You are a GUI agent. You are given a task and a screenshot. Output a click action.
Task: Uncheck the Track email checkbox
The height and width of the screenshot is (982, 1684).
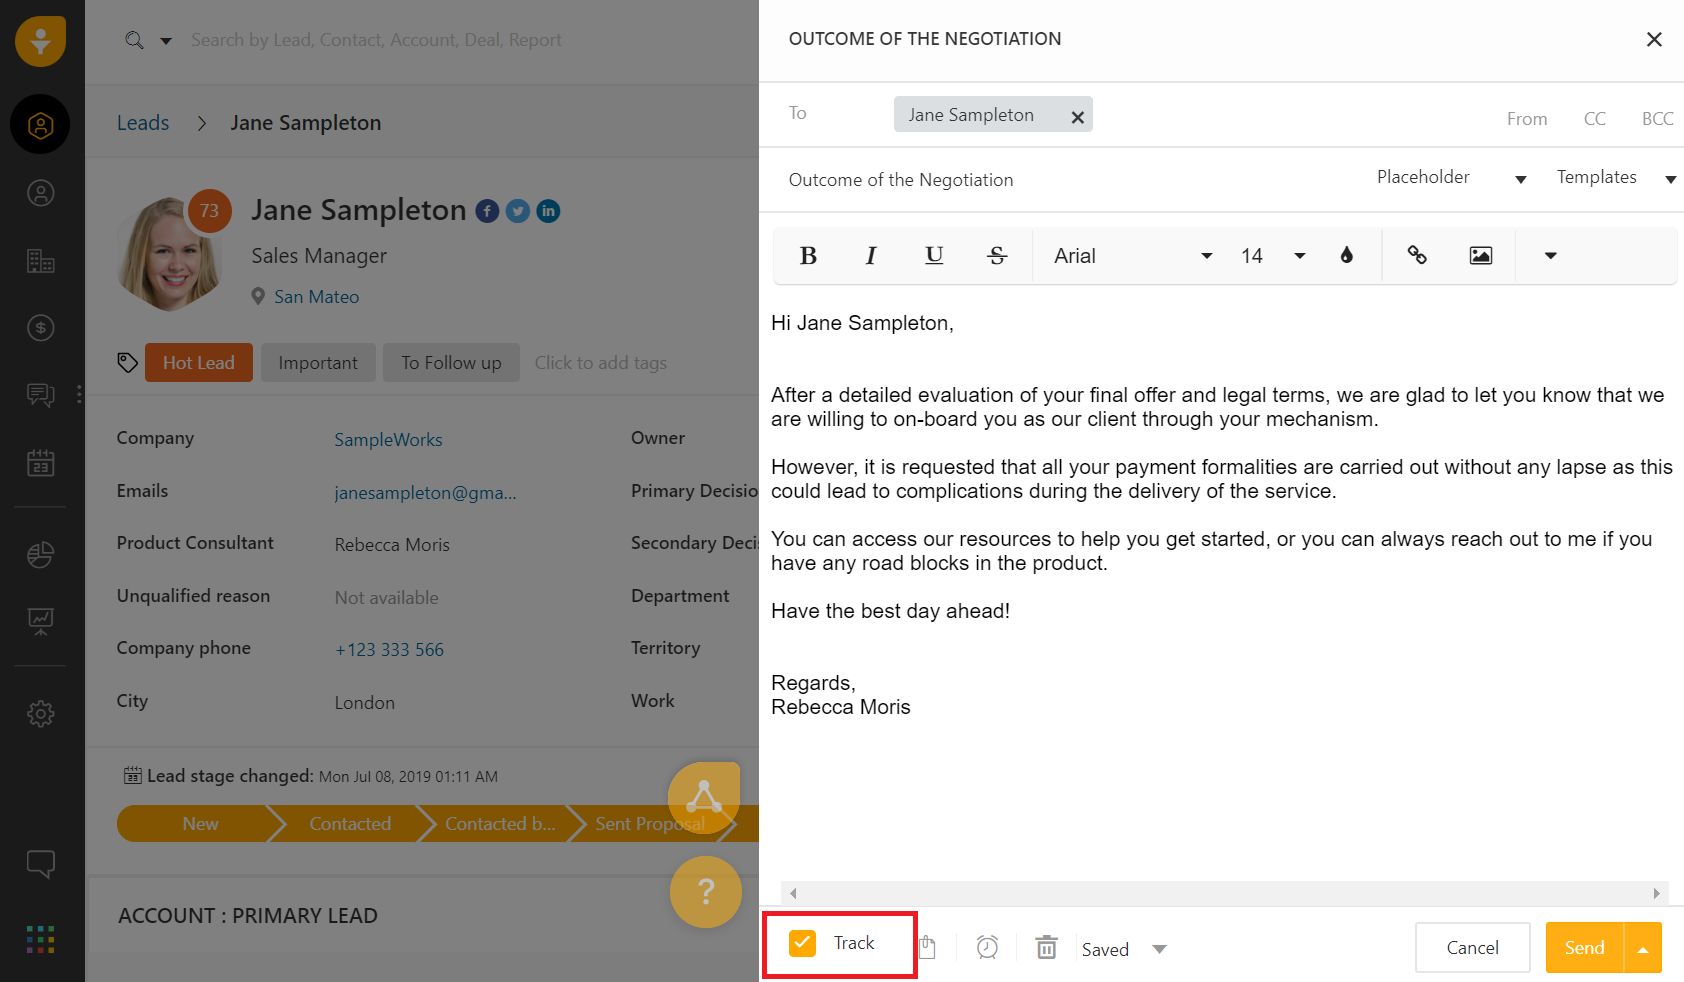click(802, 943)
